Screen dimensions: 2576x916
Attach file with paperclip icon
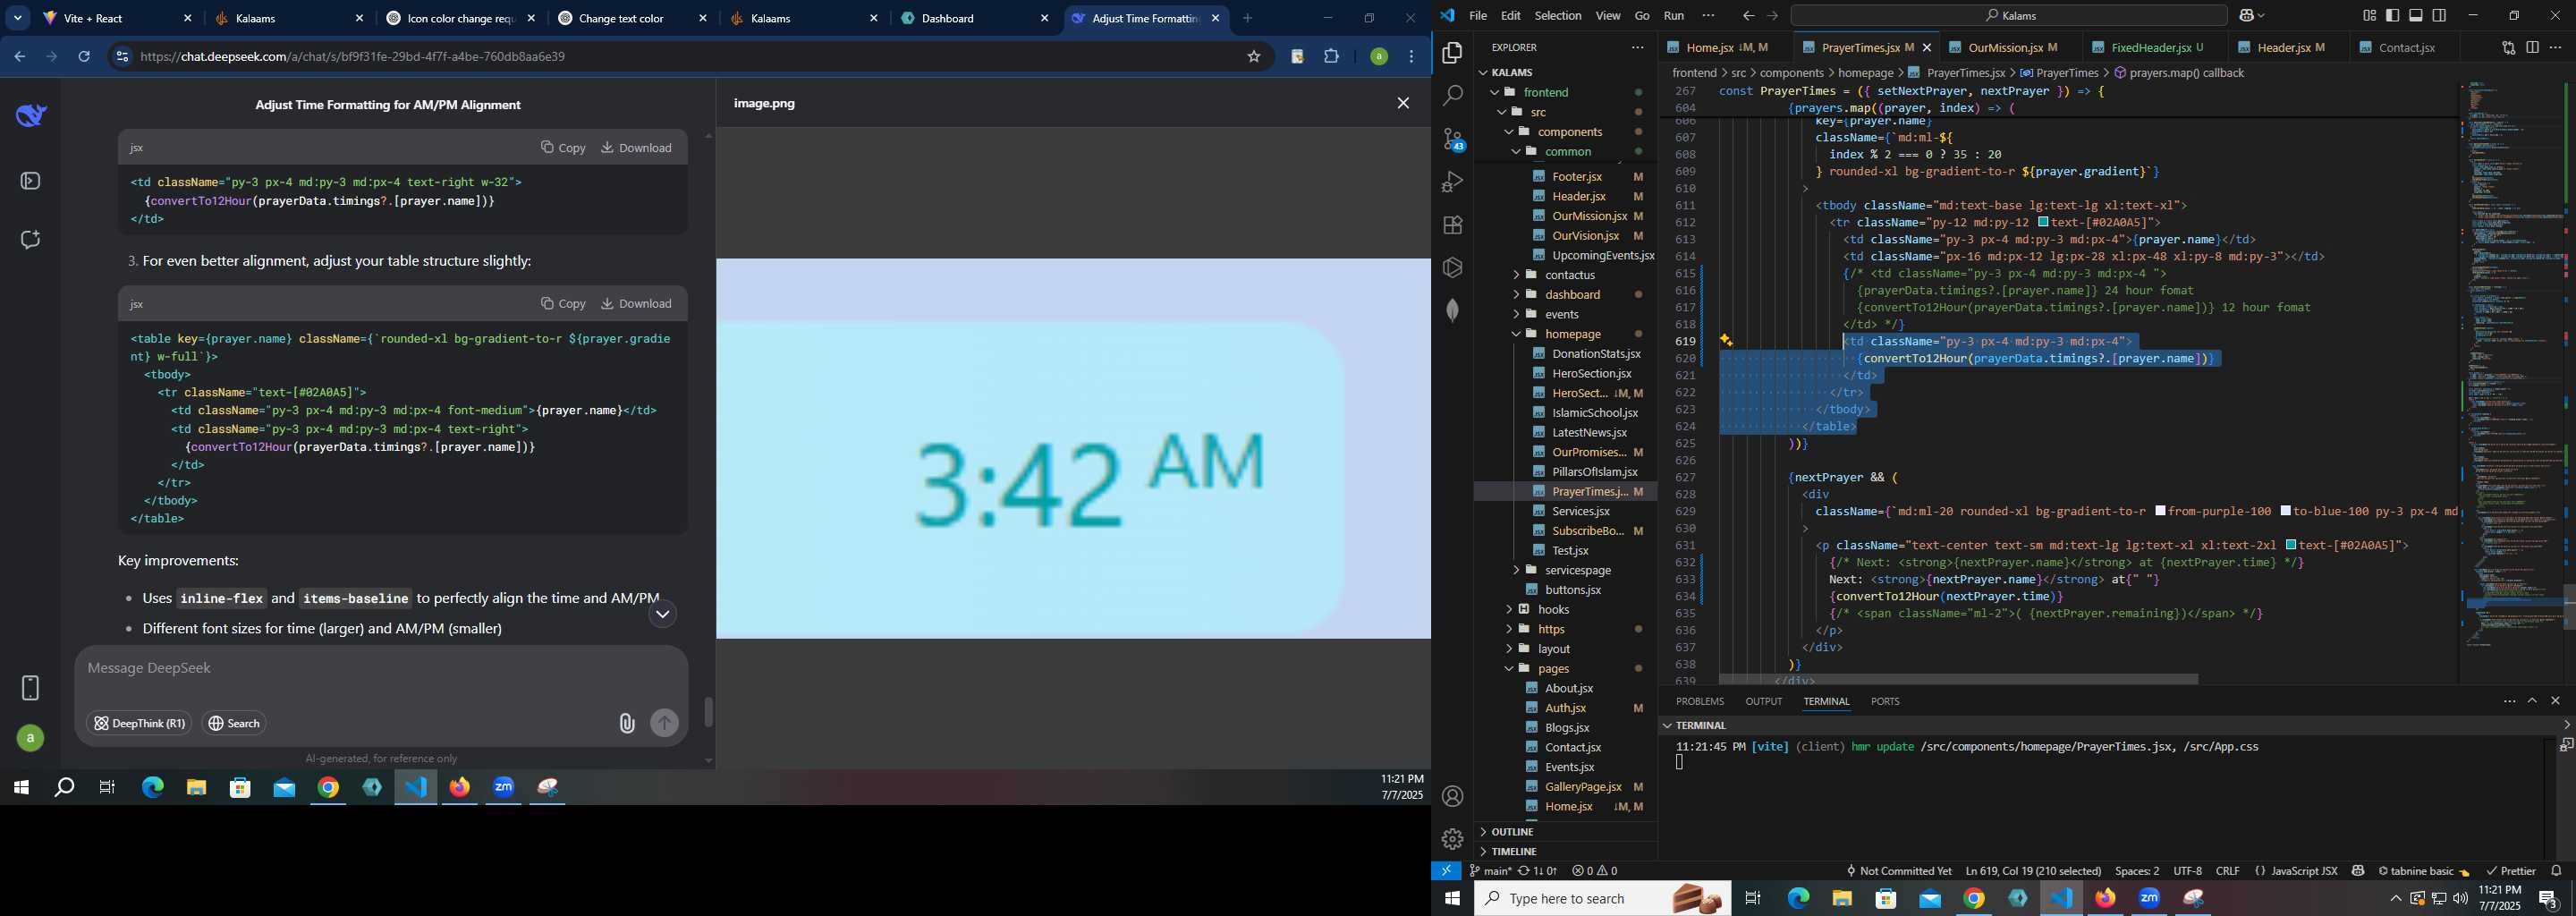coord(626,723)
